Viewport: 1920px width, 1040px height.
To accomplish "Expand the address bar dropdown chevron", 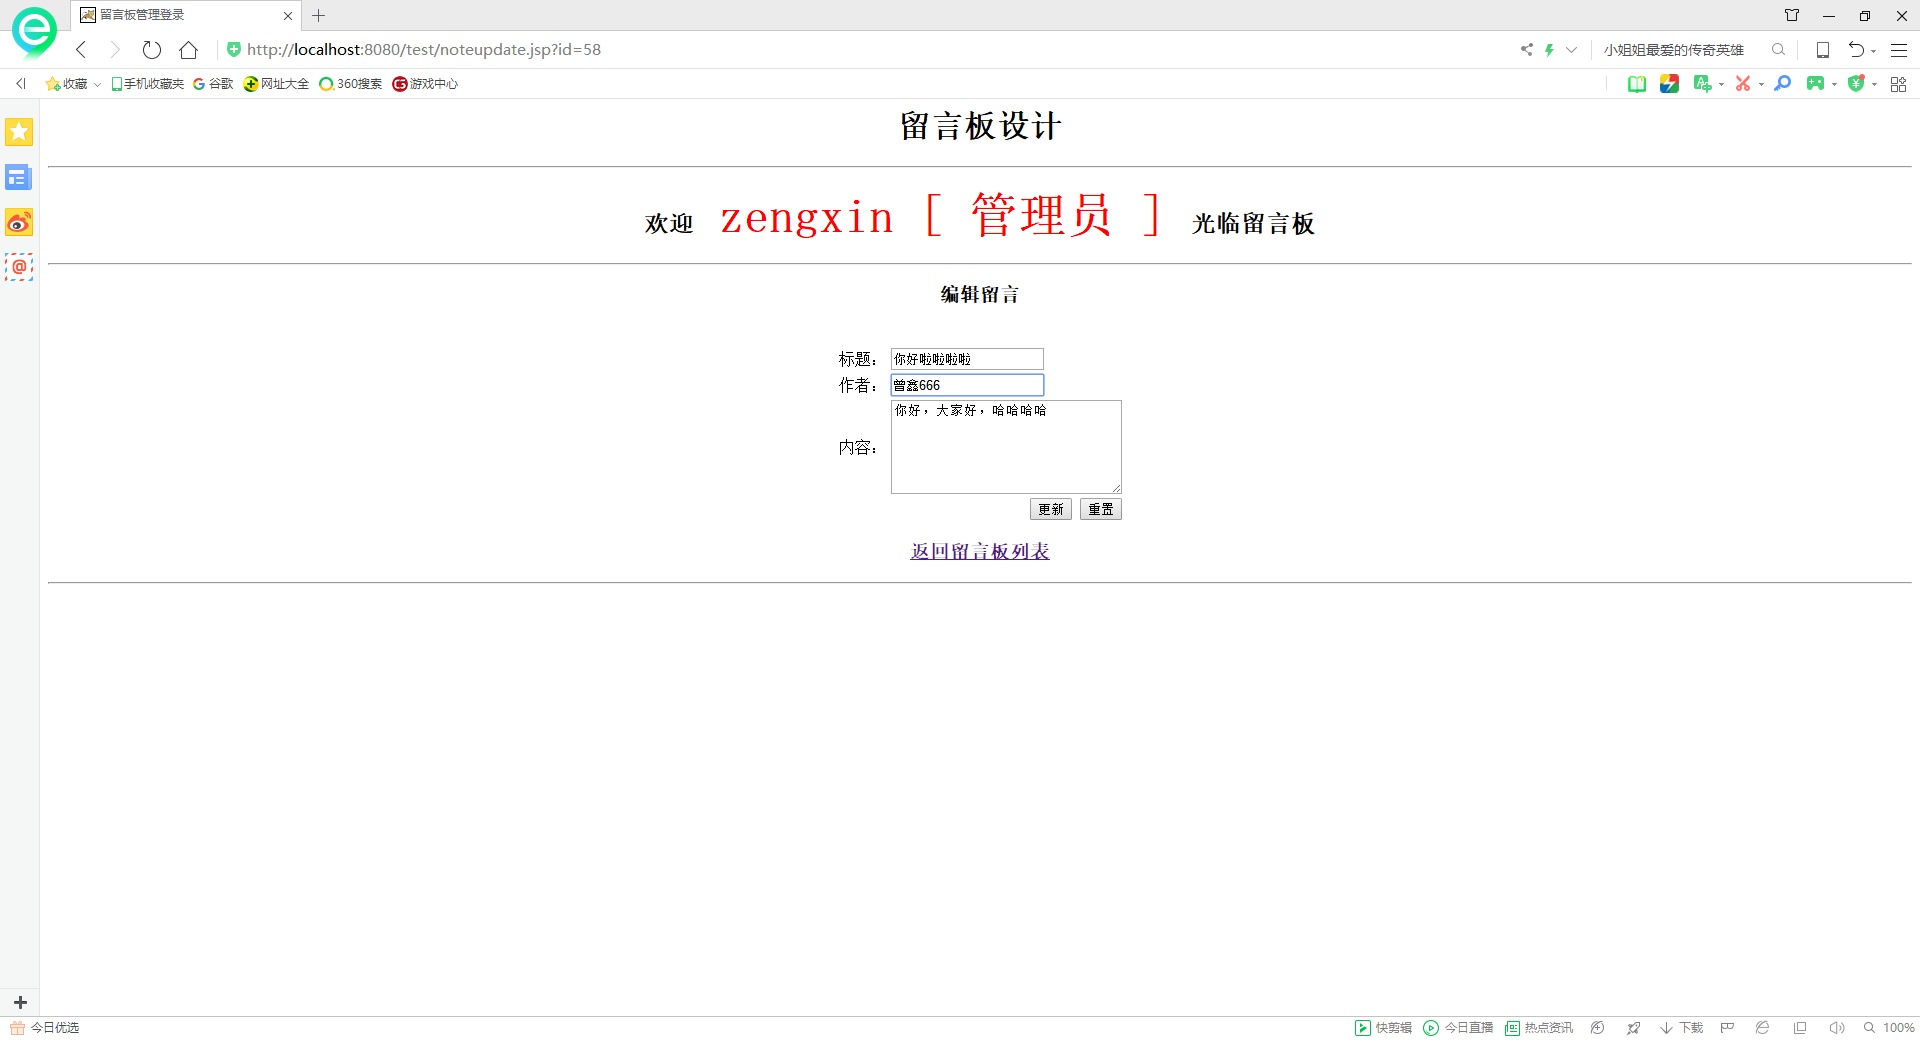I will [1571, 49].
